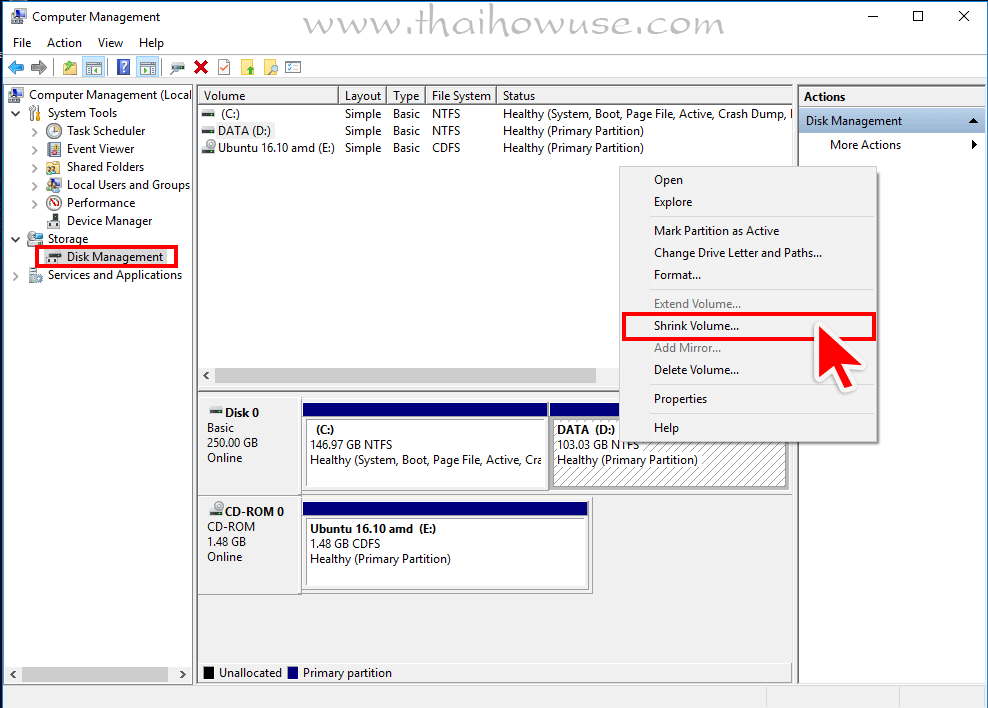Click the volume list horizontal scrollbar left arrow
The height and width of the screenshot is (708, 988).
207,375
